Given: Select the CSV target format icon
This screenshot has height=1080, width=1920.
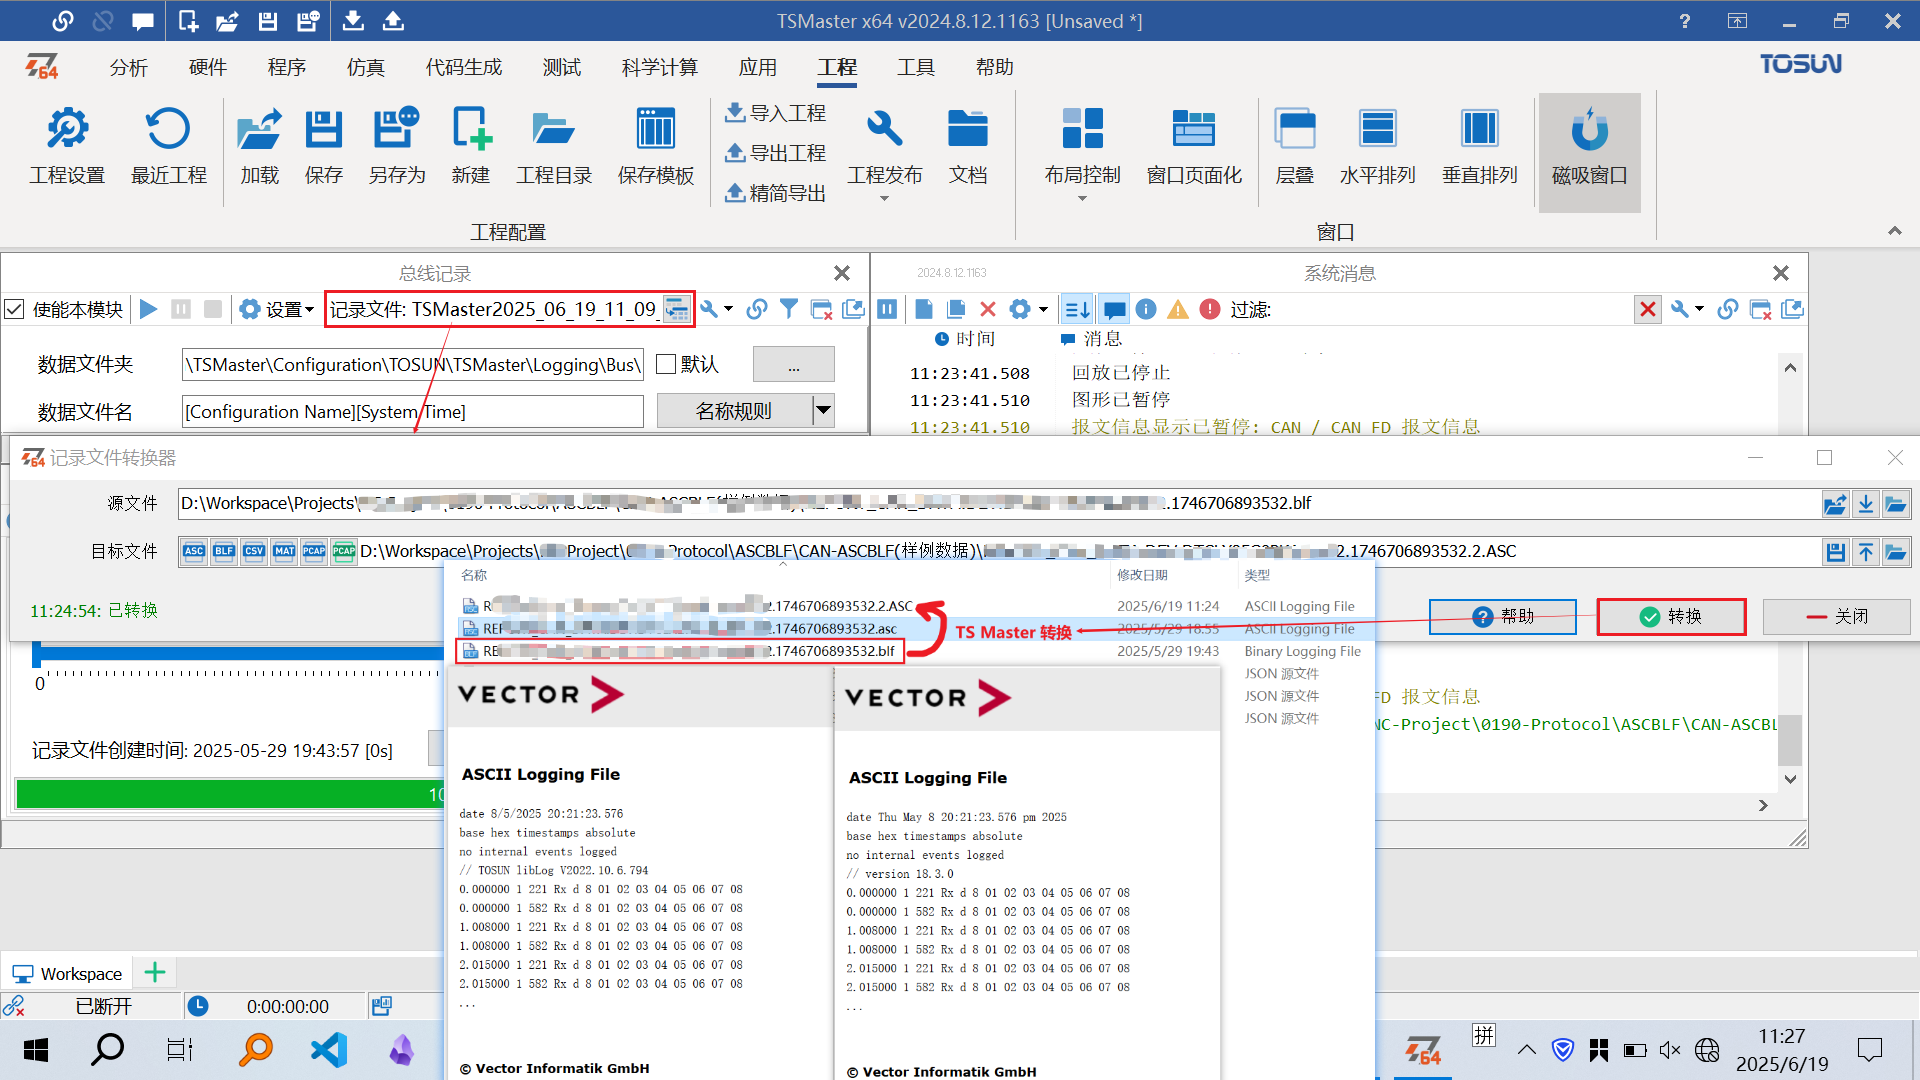Looking at the screenshot, I should click(x=254, y=551).
